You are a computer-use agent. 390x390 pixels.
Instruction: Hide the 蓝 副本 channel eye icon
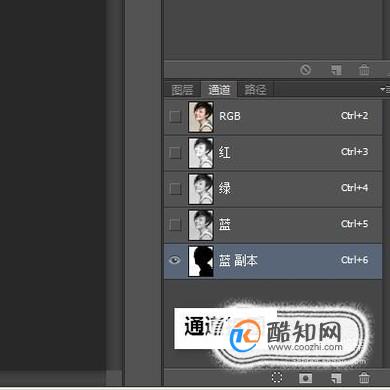175,260
